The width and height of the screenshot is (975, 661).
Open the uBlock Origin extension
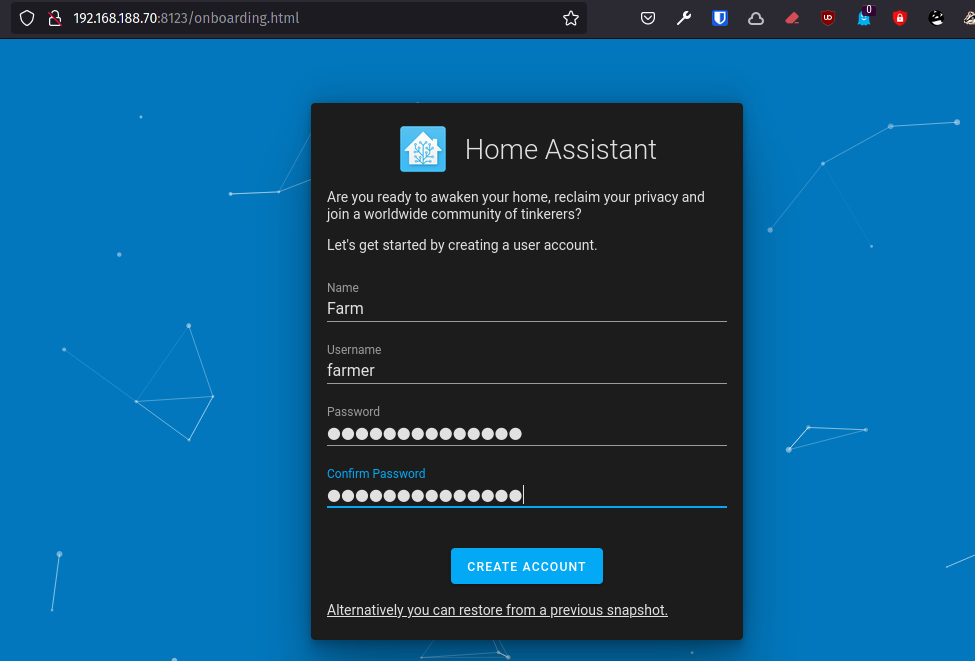[x=828, y=18]
